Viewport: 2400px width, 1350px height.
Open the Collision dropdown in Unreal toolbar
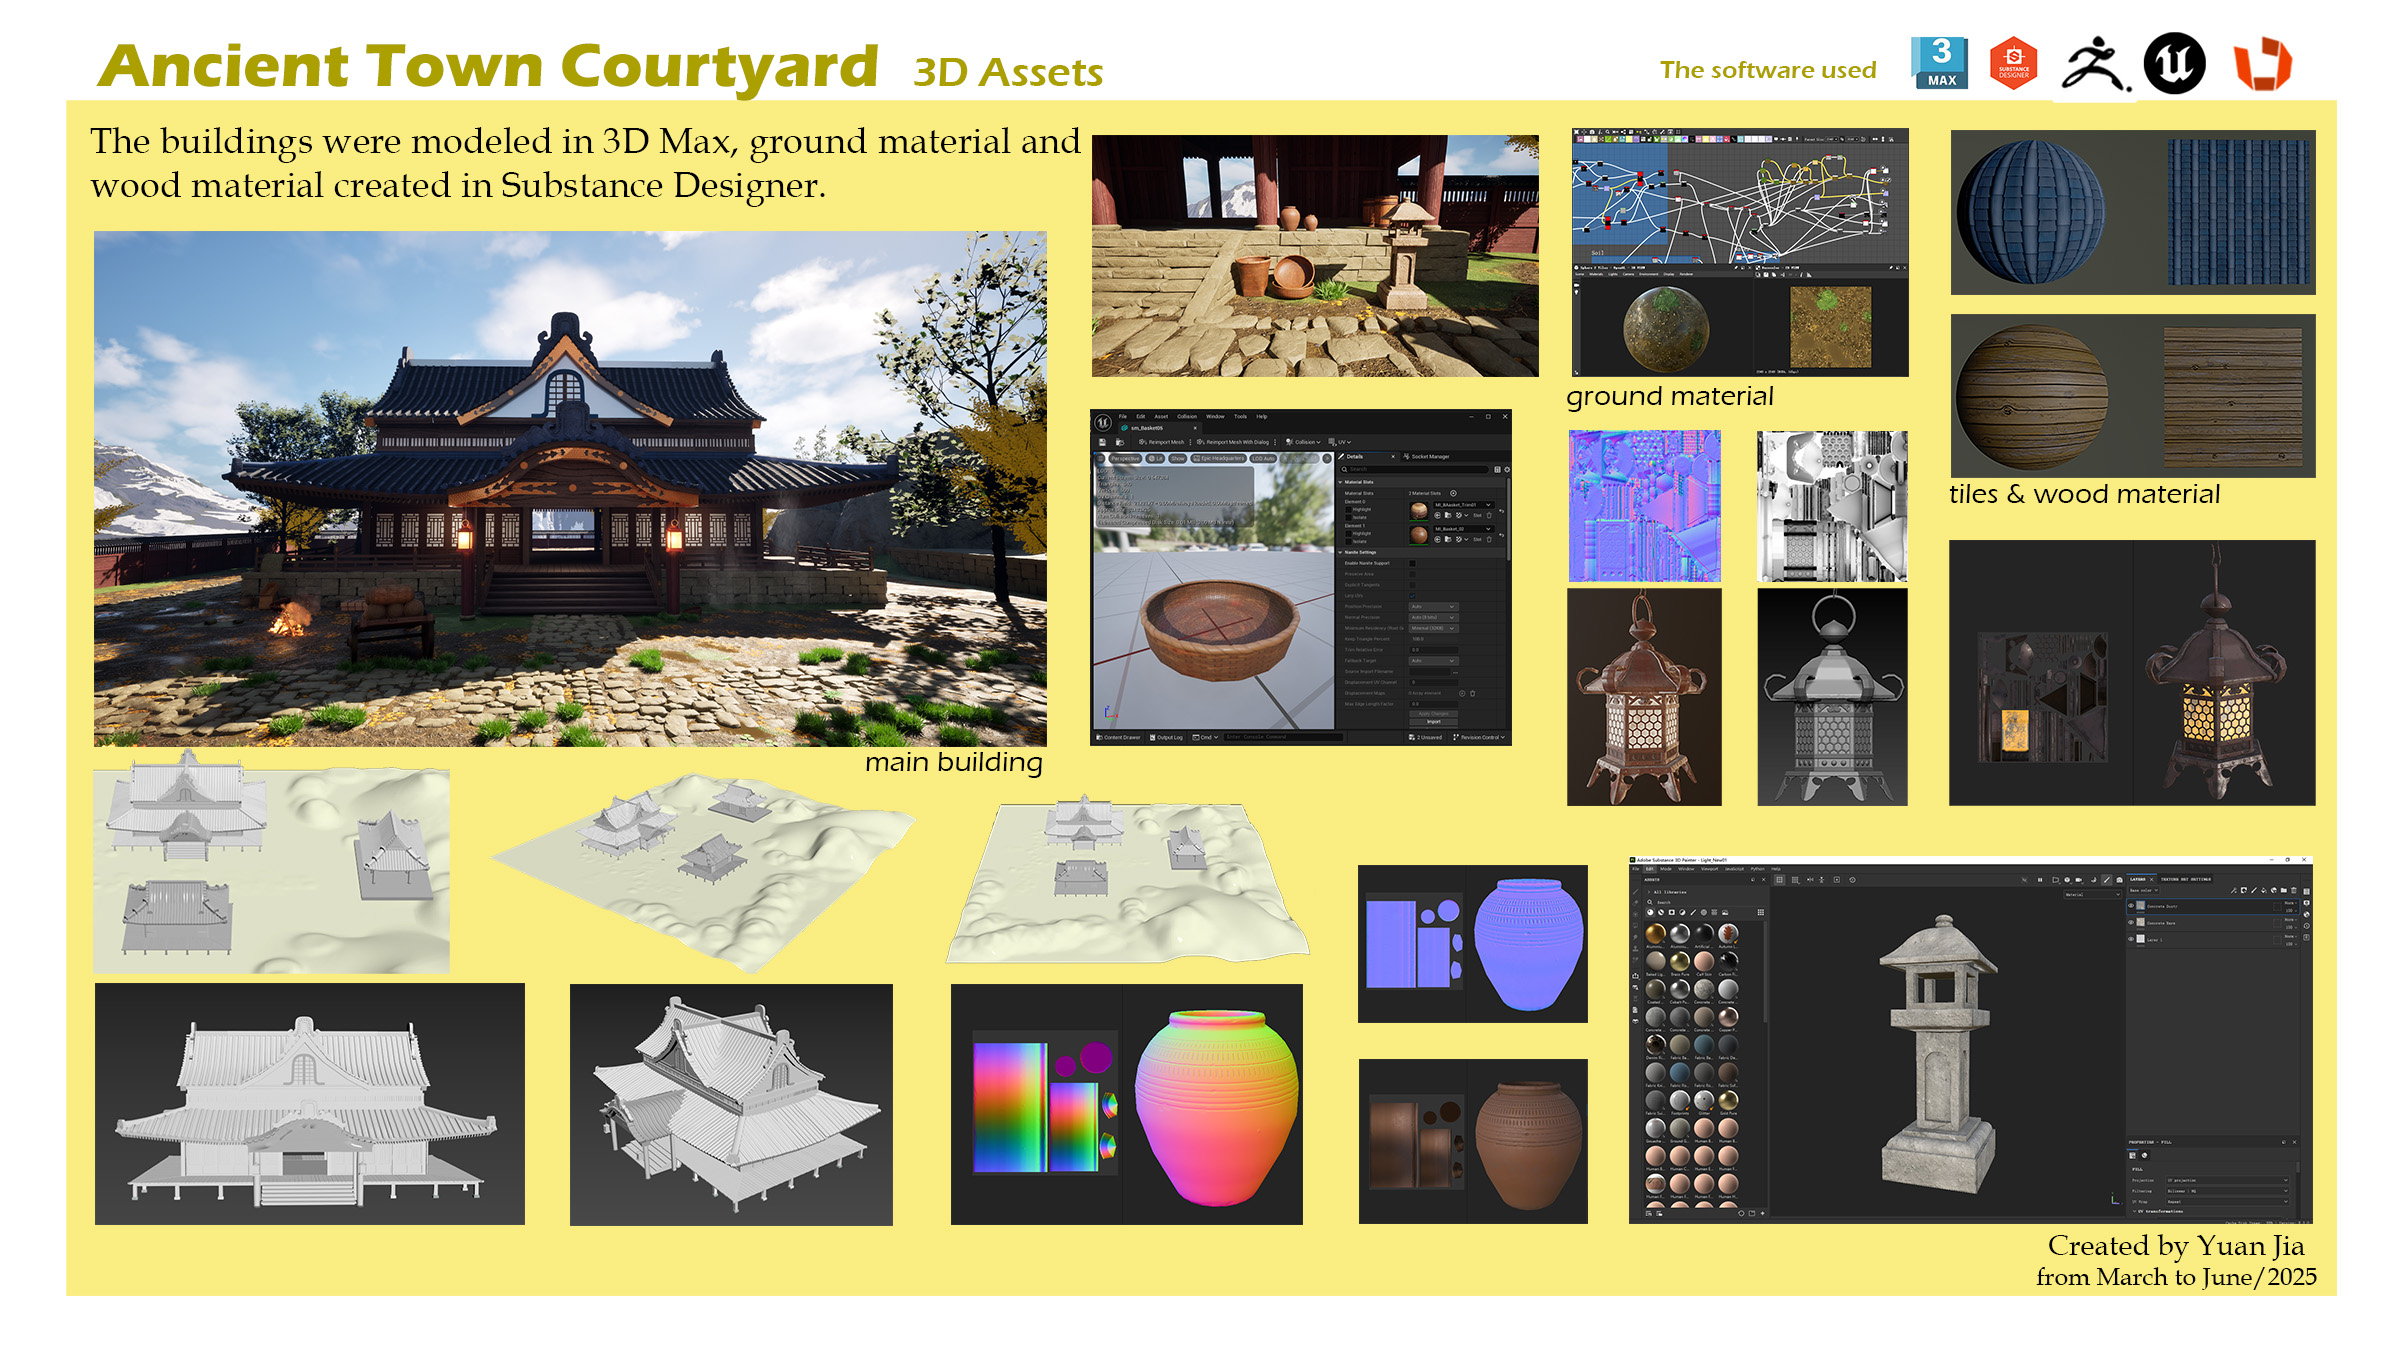(x=1304, y=442)
